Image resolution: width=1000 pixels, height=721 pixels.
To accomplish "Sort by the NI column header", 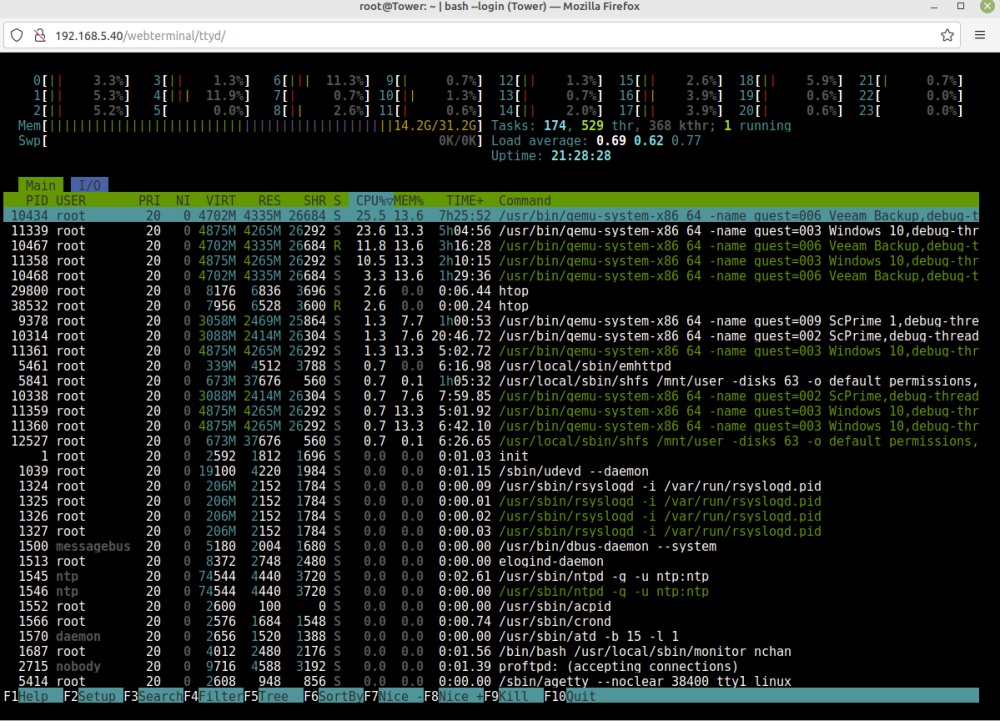I will click(x=184, y=200).
